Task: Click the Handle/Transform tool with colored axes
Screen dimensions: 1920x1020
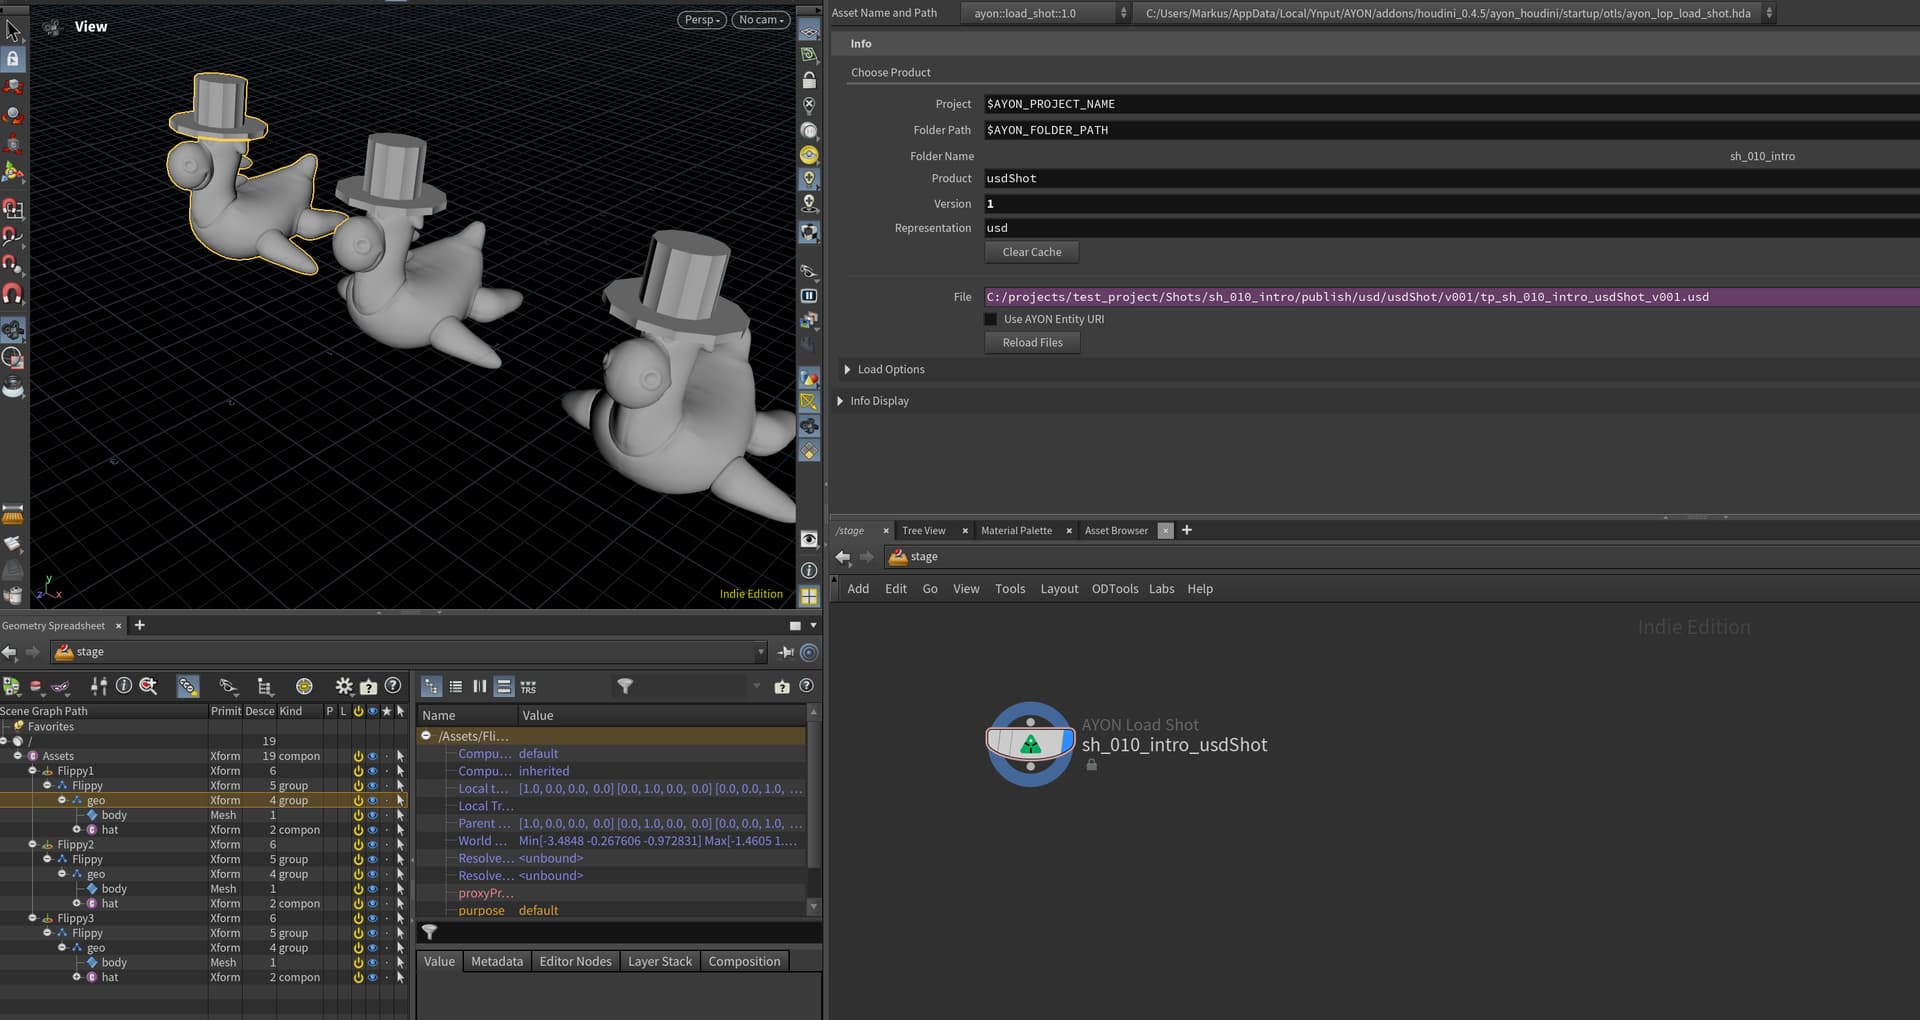Action: click(x=13, y=172)
